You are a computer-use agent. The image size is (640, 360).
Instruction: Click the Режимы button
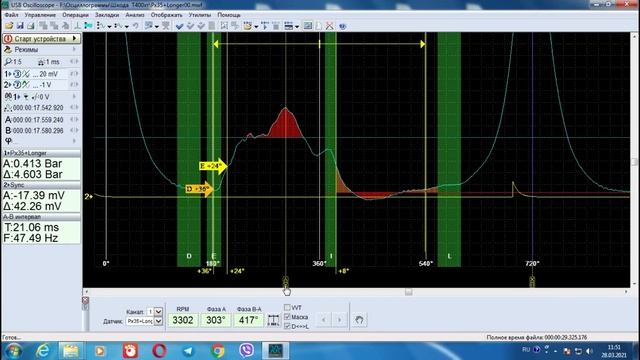[41, 49]
